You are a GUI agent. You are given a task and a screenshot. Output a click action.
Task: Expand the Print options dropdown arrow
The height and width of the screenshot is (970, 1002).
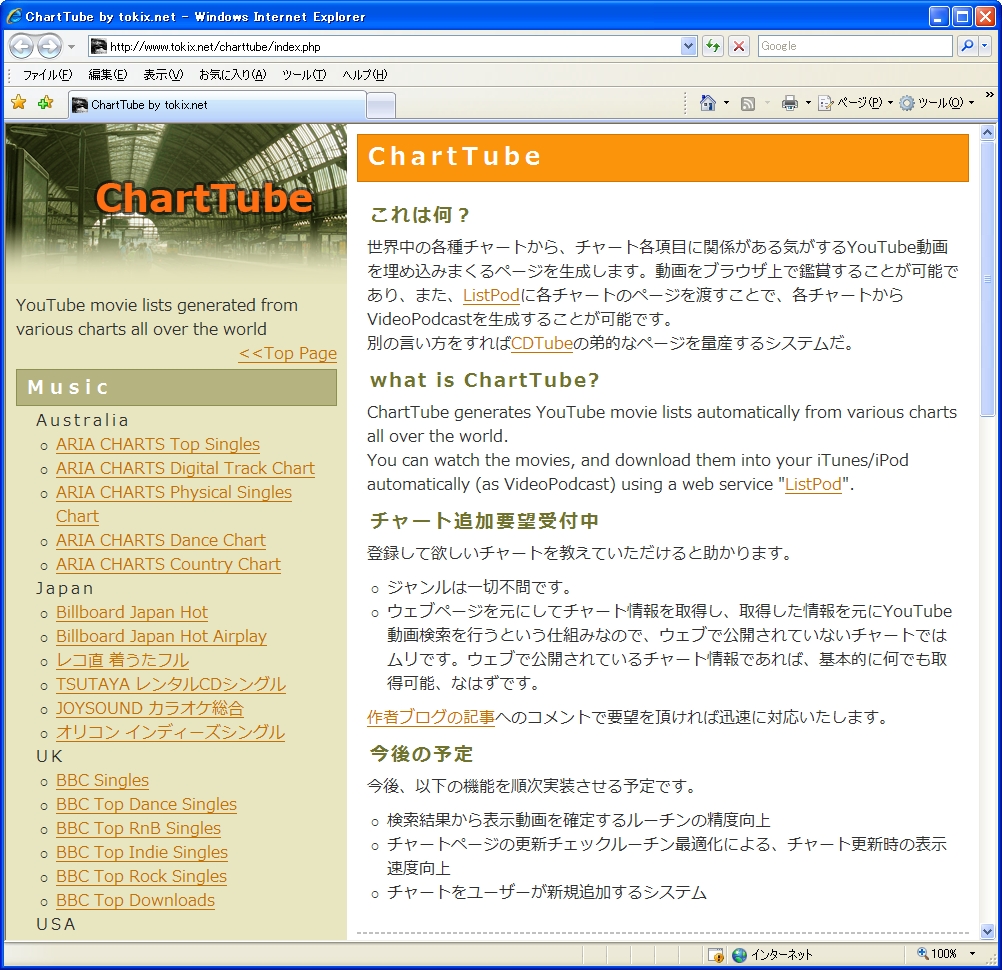click(808, 103)
